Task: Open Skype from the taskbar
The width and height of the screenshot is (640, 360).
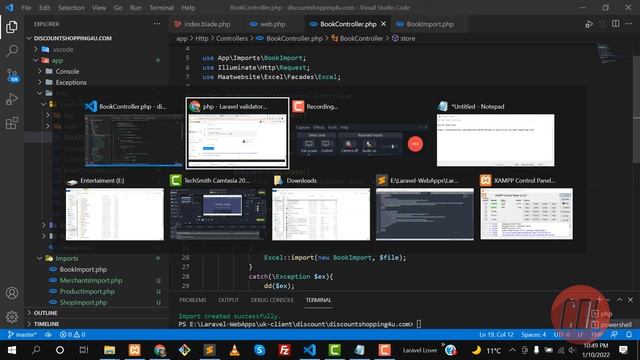Action: [x=260, y=350]
